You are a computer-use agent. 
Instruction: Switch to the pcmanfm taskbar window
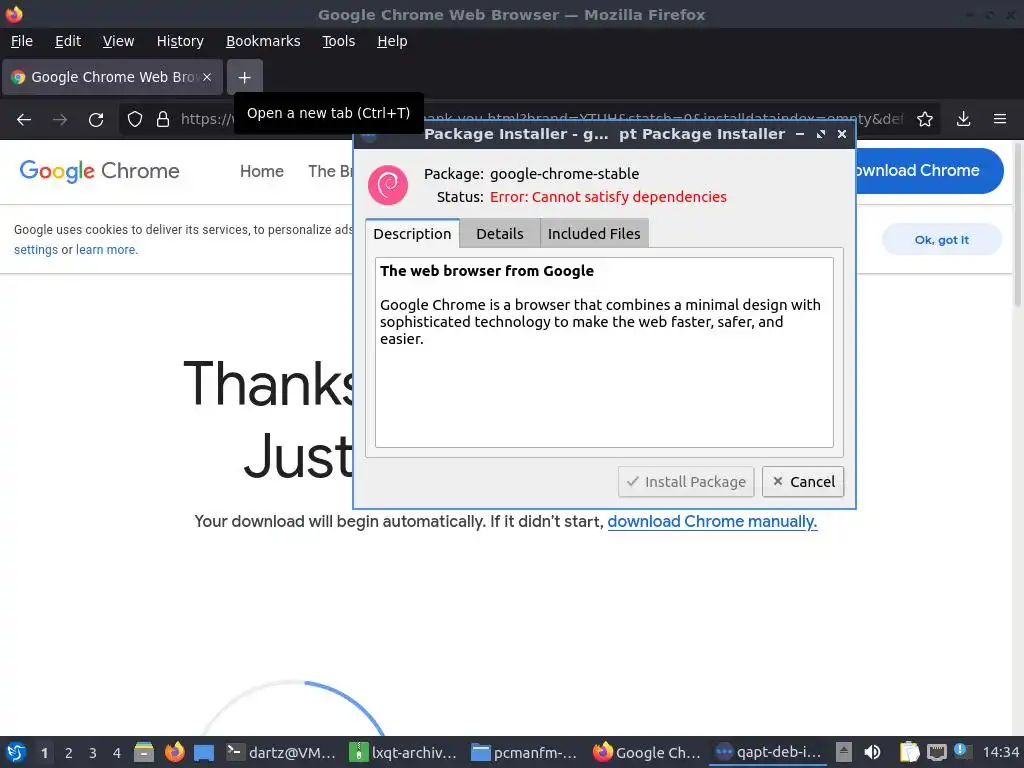524,752
